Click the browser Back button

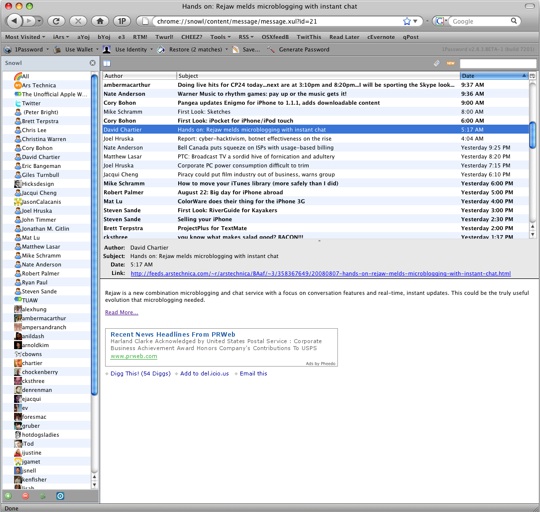pyautogui.click(x=14, y=21)
